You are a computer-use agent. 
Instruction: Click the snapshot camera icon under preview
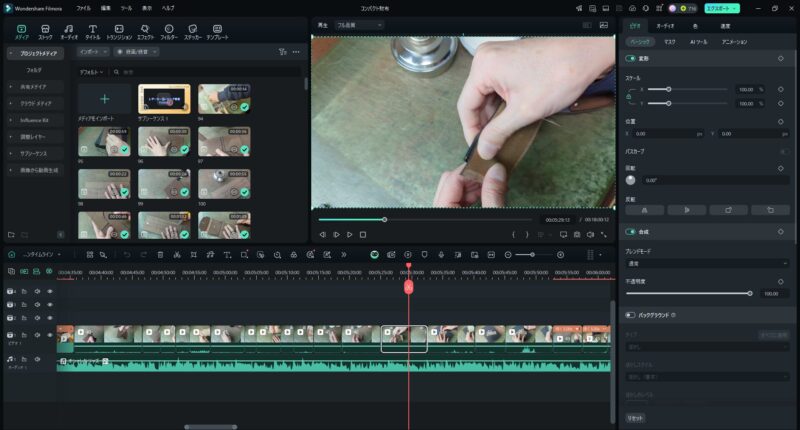577,235
